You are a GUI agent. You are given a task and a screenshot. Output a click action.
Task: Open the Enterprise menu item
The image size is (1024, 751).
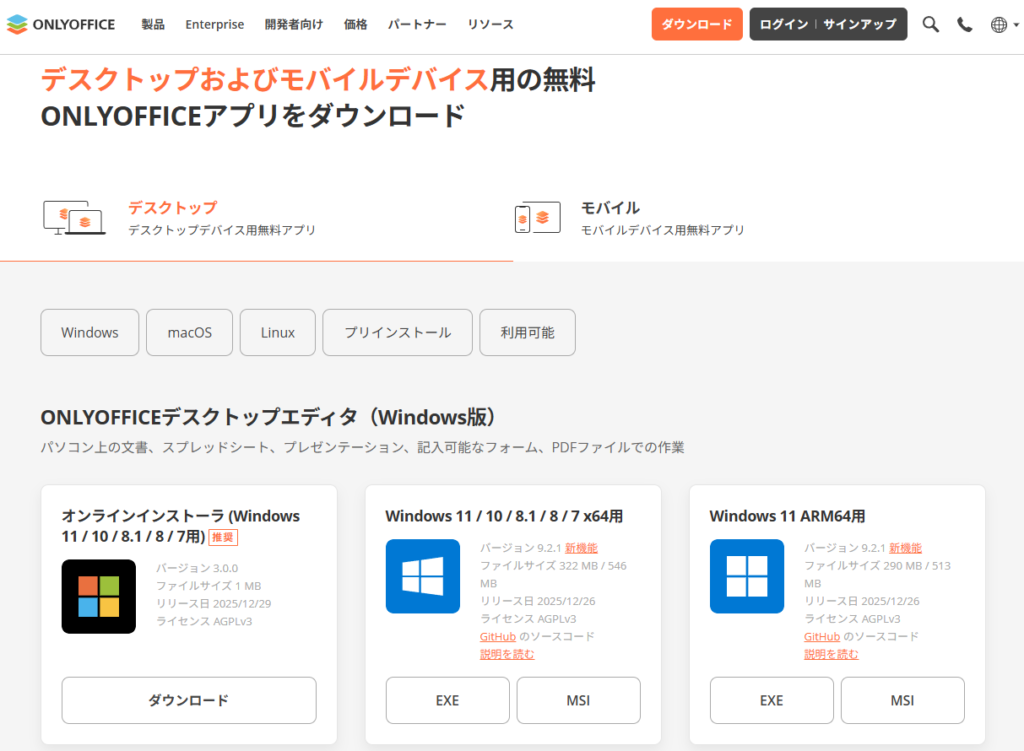(214, 24)
